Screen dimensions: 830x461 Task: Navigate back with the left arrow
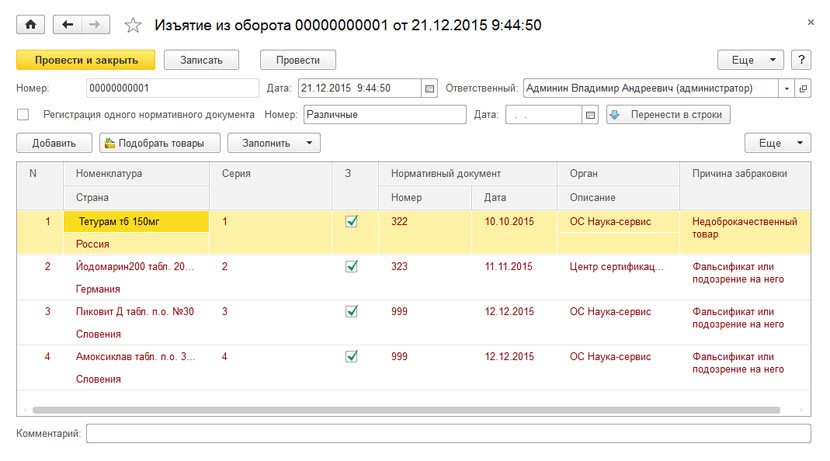pos(67,24)
